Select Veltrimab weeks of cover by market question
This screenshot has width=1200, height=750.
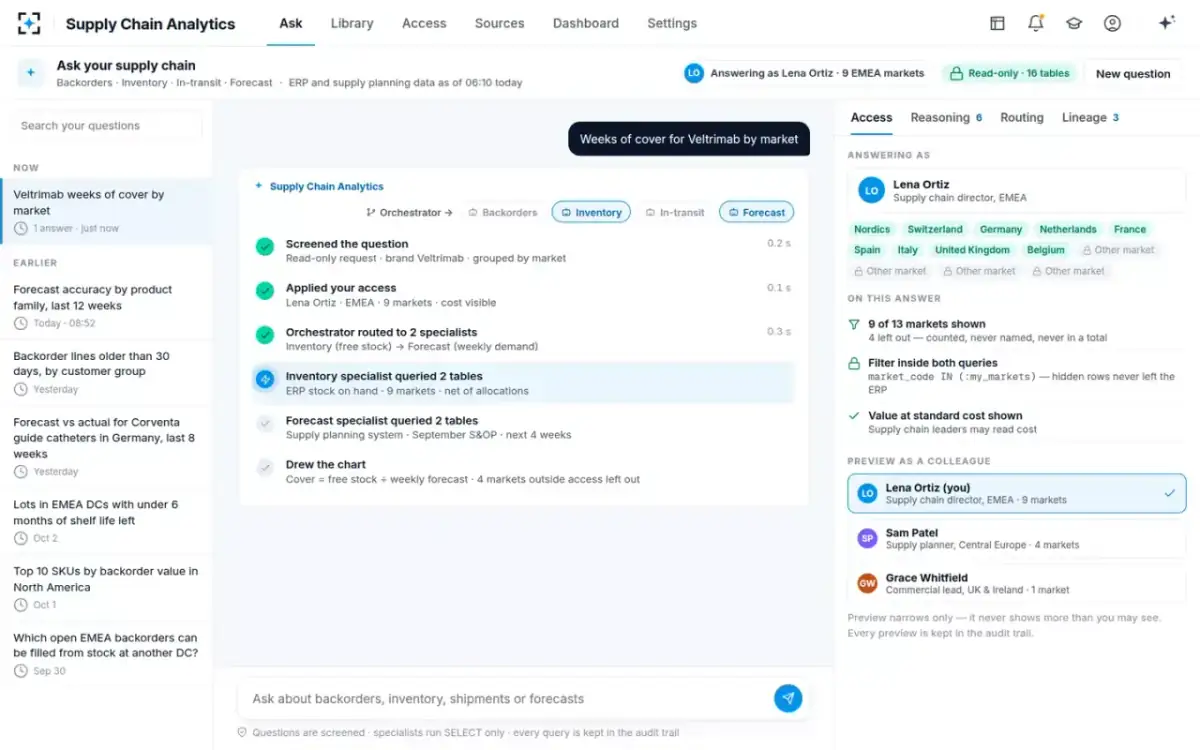(x=106, y=211)
